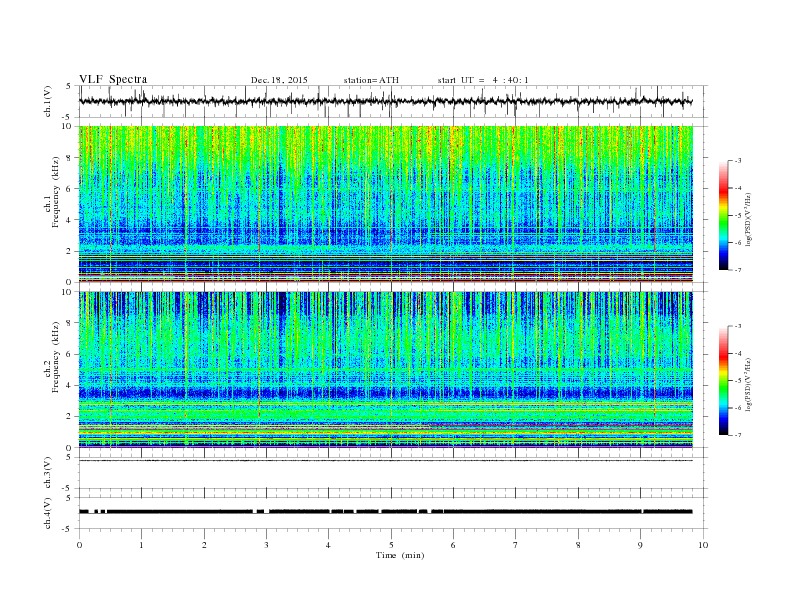This screenshot has height=612, width=792.
Task: Click the "10" kHz tick on ch.1 spectrogram
Action: tap(67, 126)
